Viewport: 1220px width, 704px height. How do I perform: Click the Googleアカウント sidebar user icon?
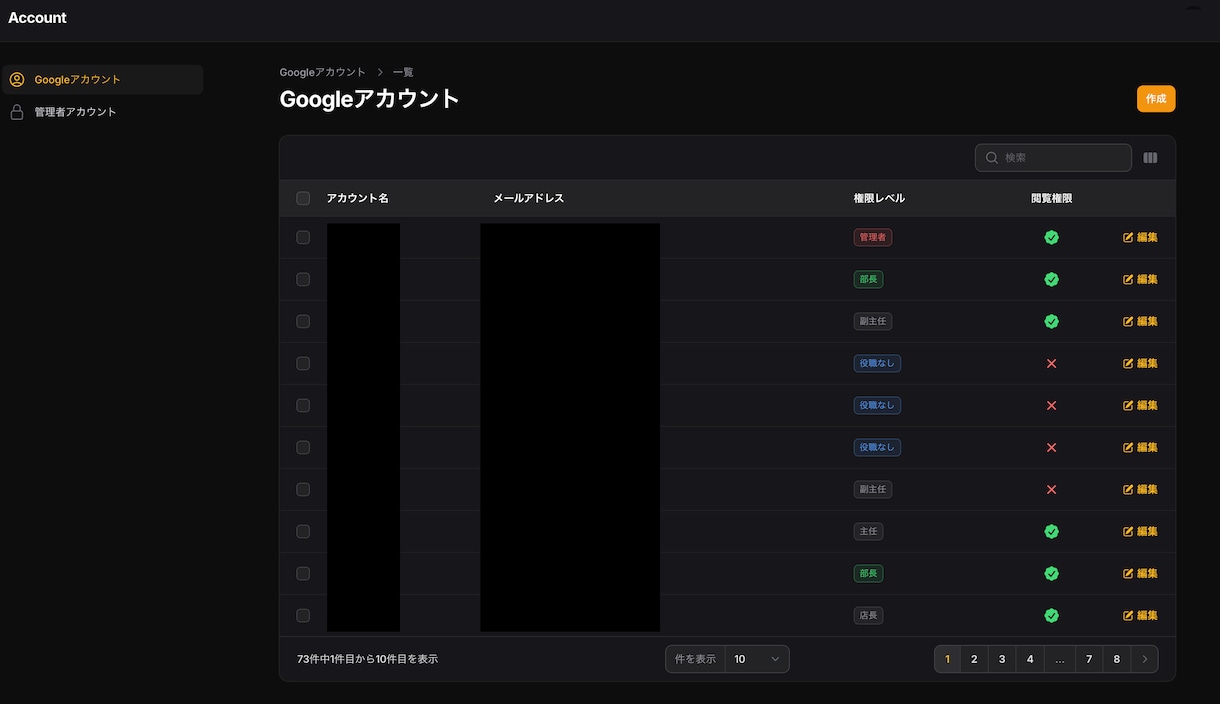17,80
